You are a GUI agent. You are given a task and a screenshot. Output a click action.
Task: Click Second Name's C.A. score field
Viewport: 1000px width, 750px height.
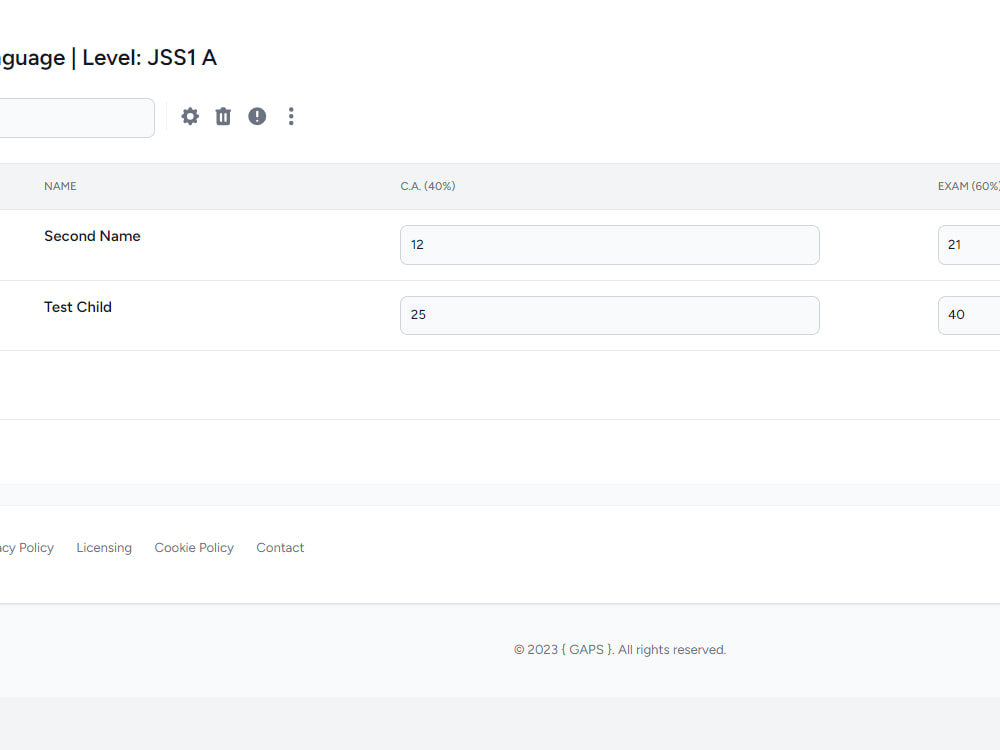pos(609,245)
